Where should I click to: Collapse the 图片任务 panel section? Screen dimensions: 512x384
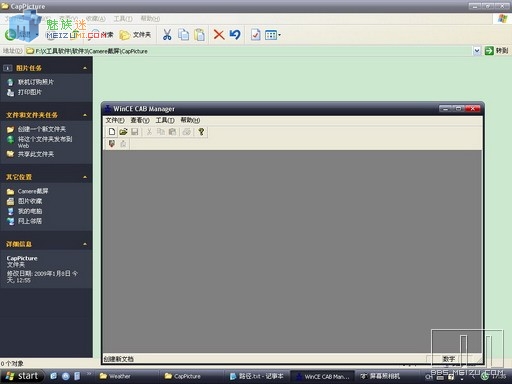(x=85, y=68)
